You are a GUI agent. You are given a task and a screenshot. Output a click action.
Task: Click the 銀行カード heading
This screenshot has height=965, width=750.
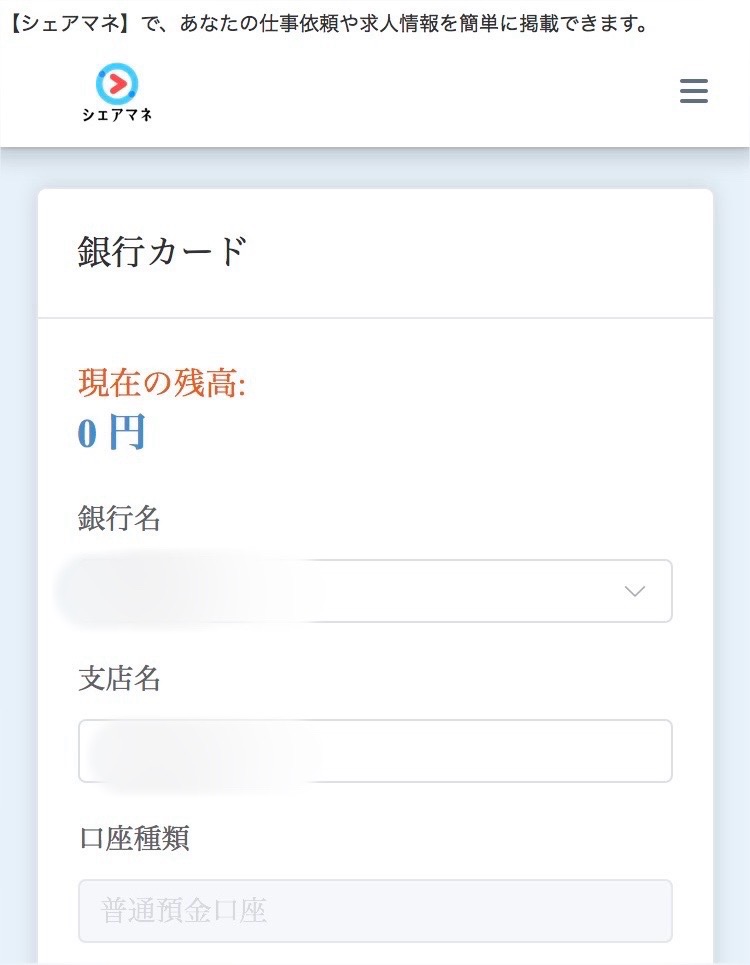(162, 252)
